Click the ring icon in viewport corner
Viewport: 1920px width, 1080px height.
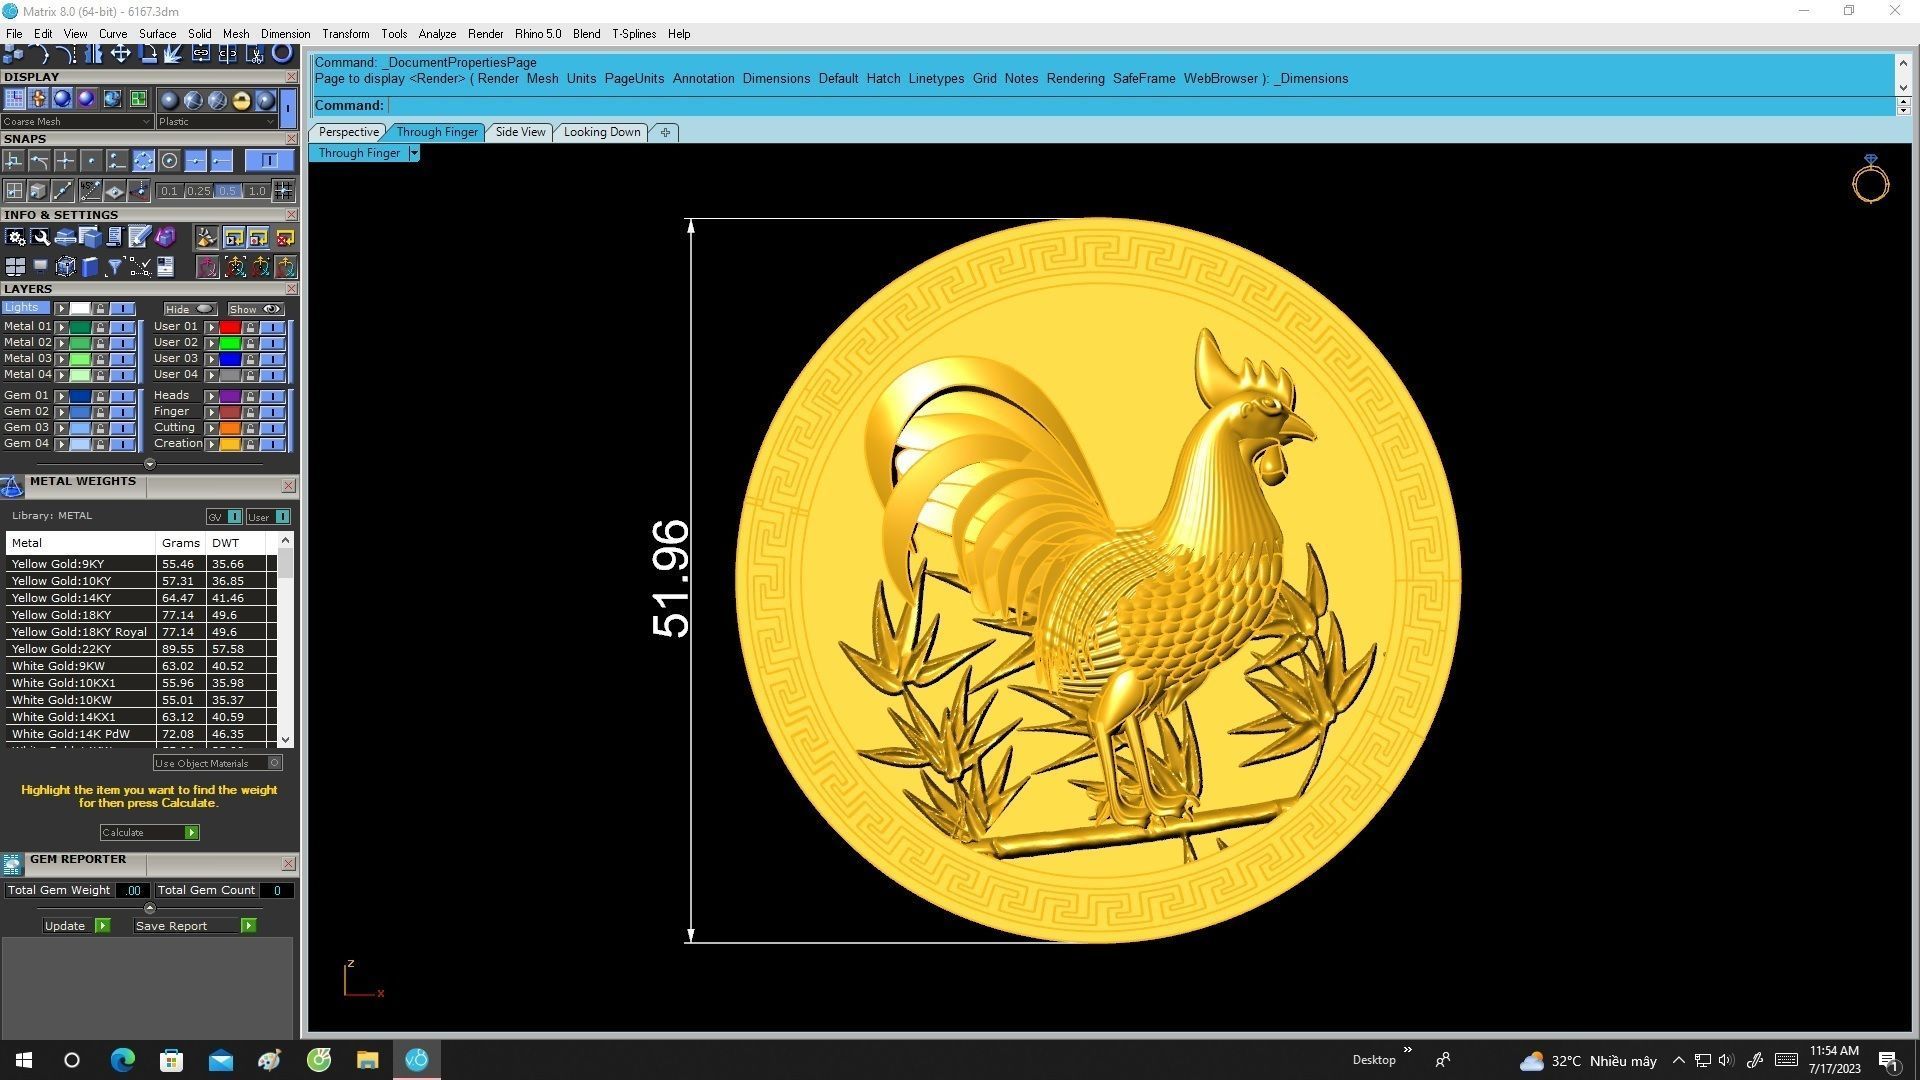pyautogui.click(x=1870, y=179)
